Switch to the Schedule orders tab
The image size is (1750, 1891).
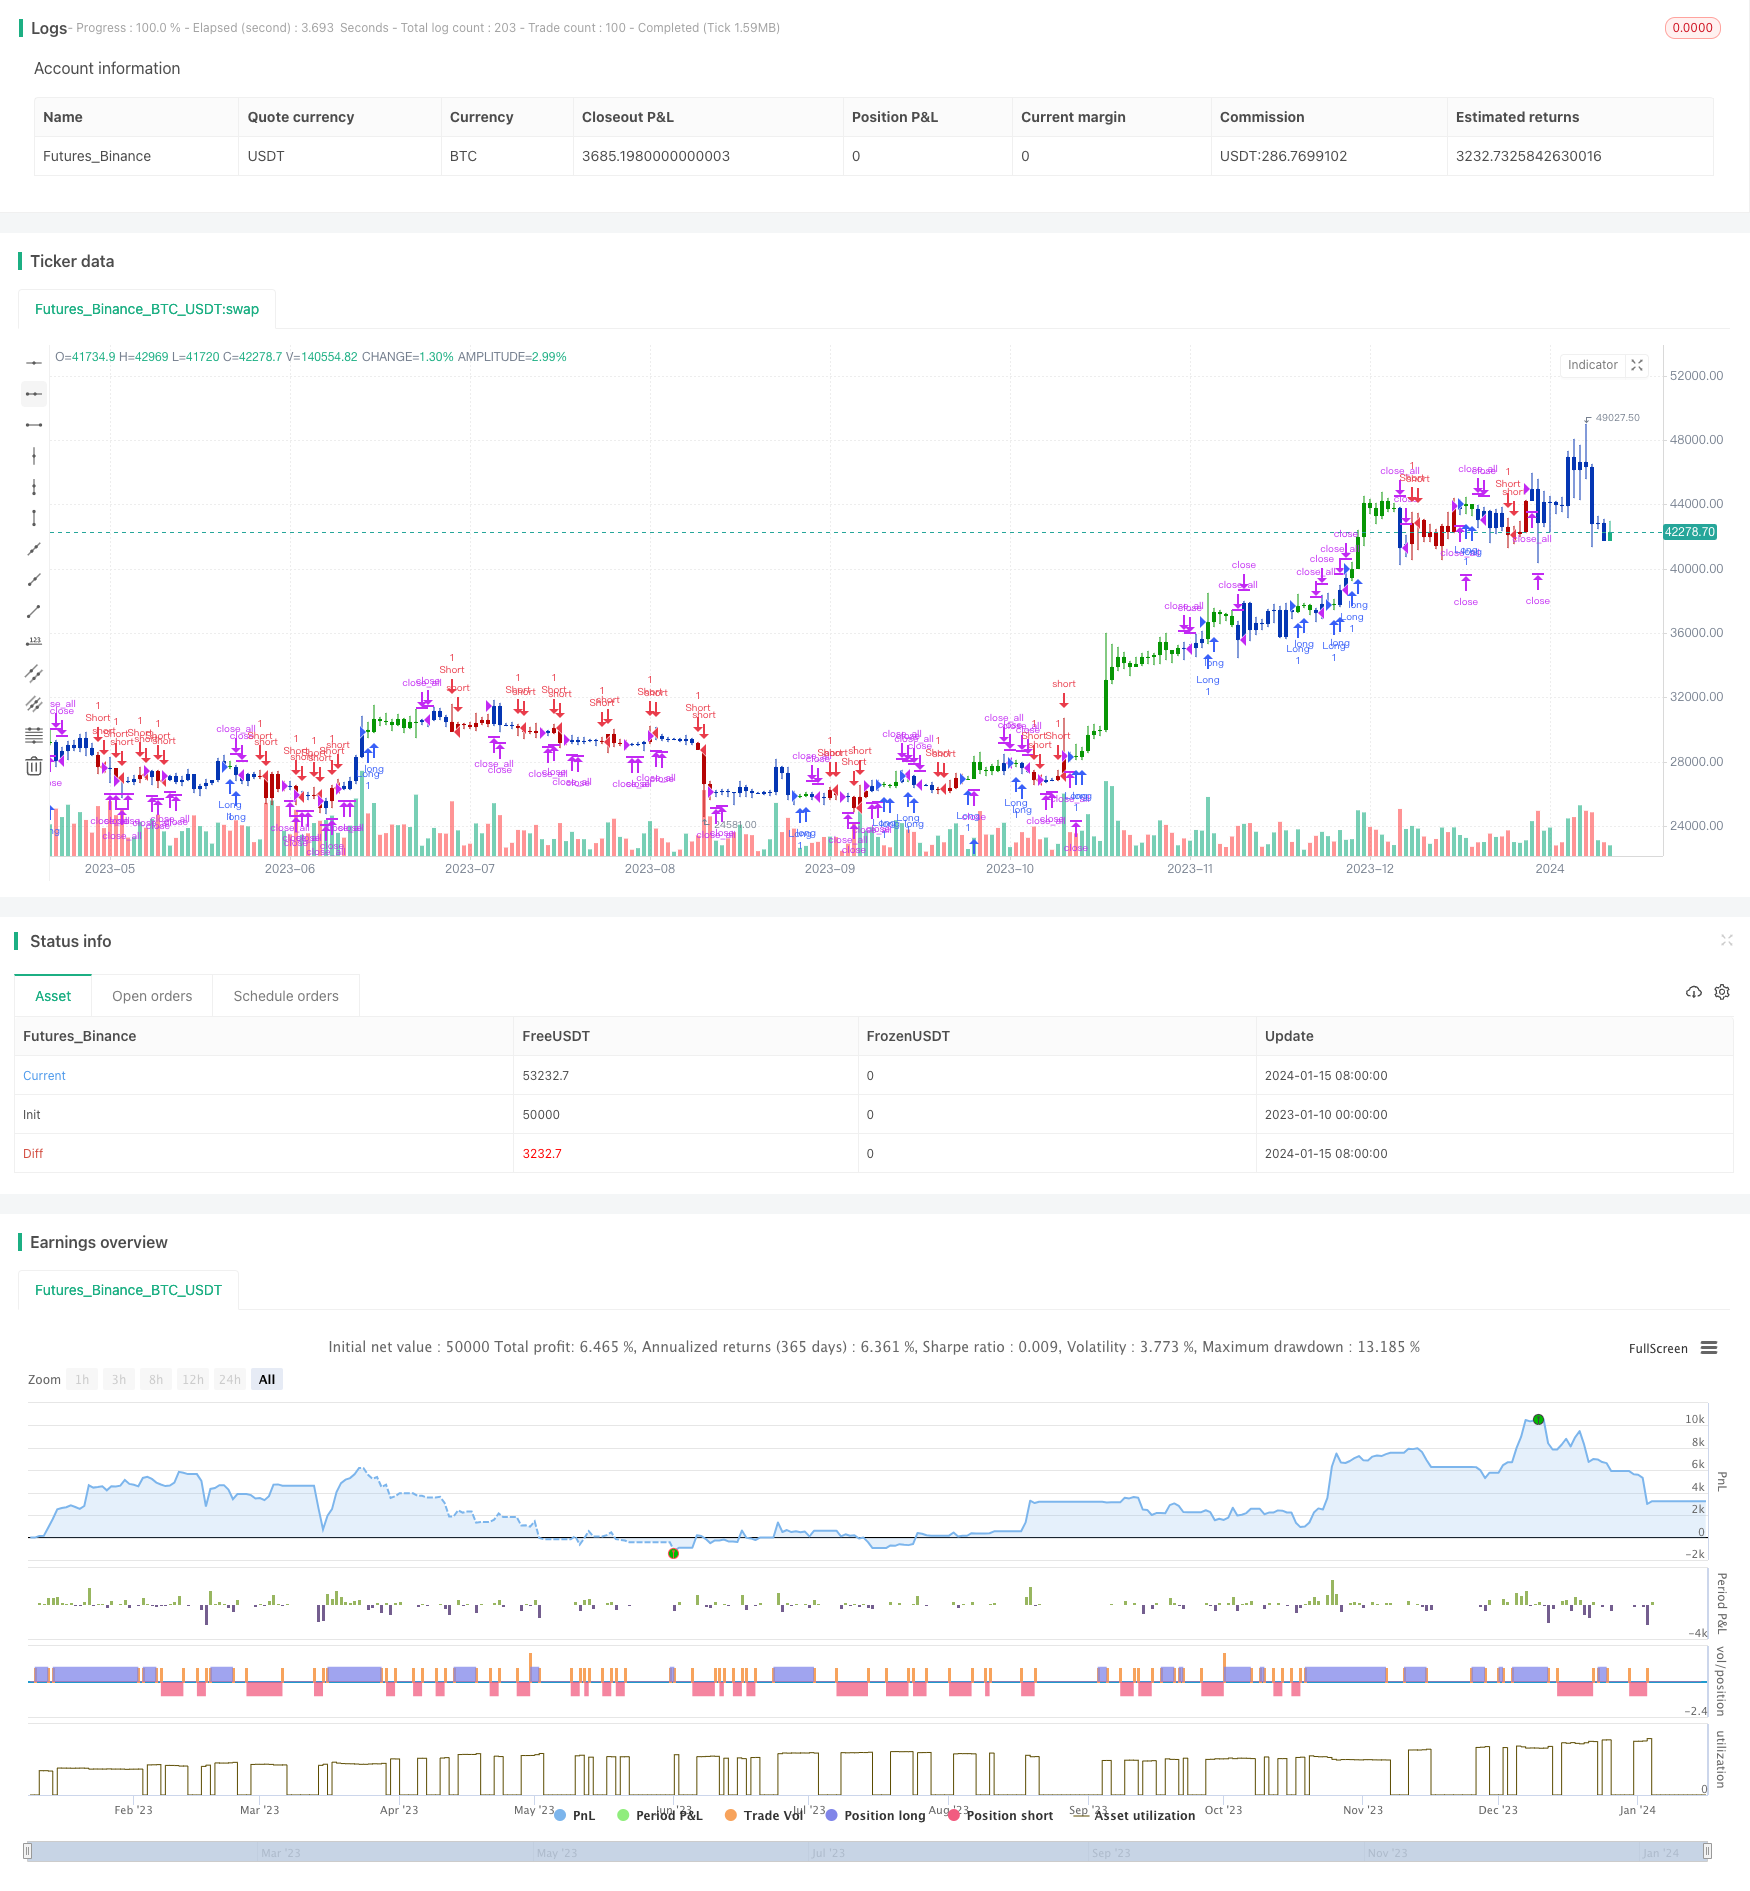(286, 996)
